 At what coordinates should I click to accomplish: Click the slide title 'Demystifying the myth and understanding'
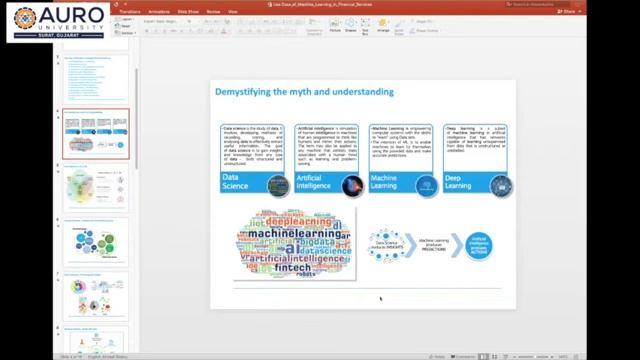tap(304, 92)
